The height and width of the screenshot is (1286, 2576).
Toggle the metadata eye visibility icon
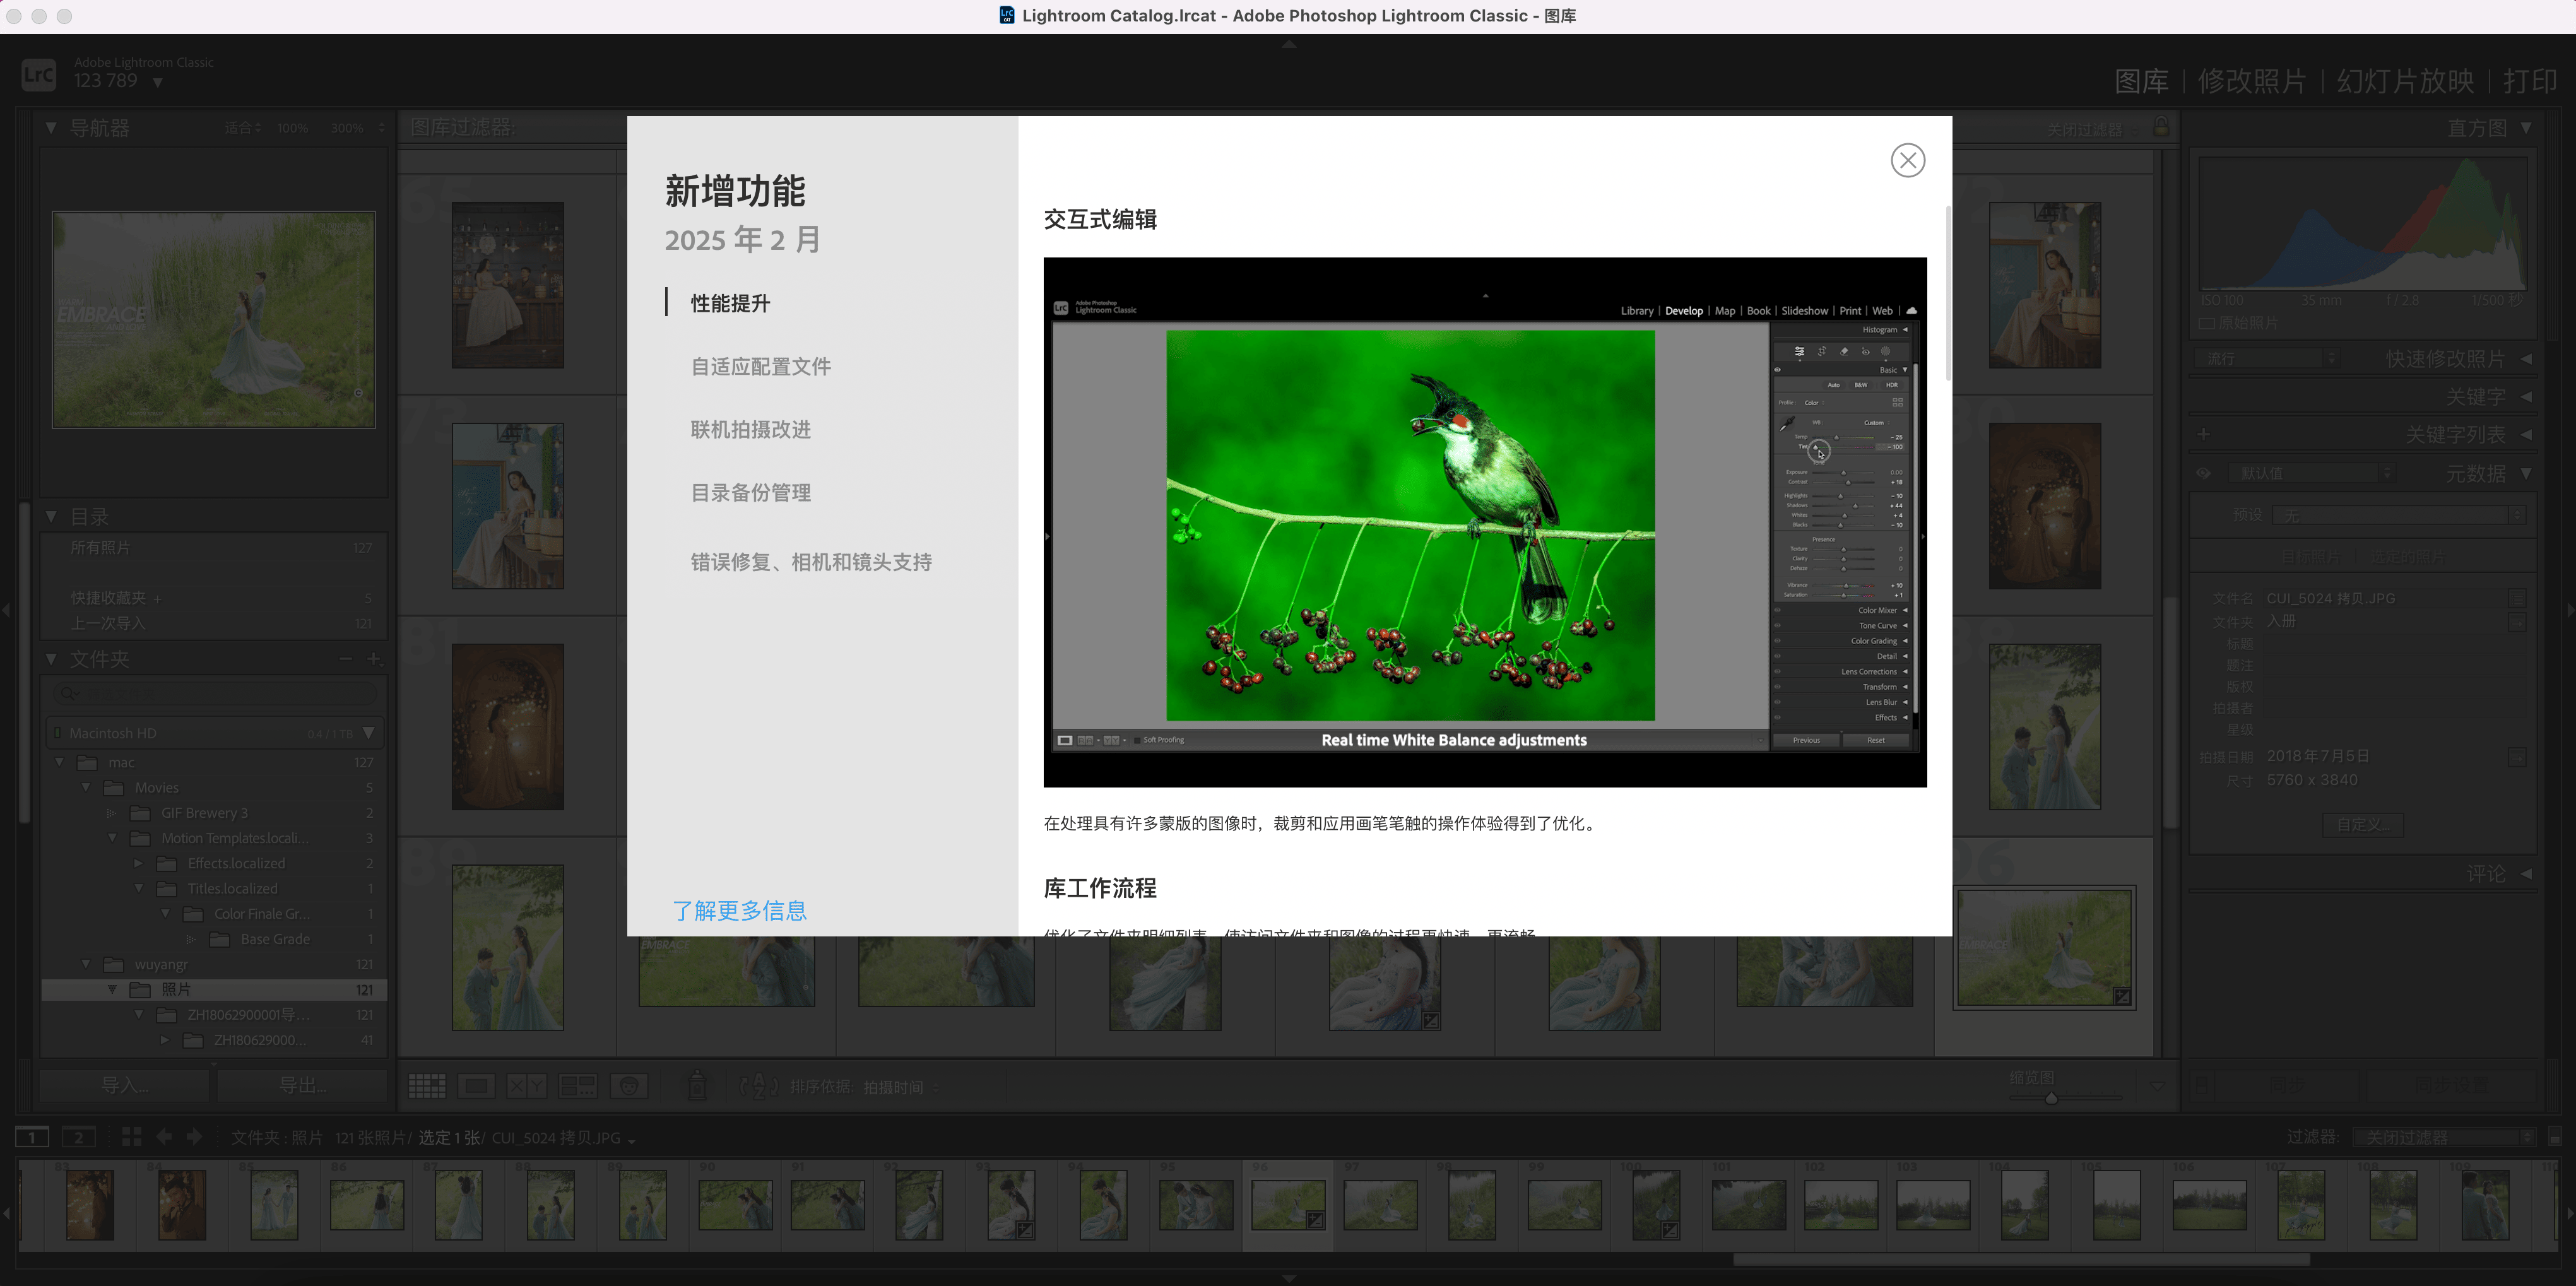point(2203,474)
